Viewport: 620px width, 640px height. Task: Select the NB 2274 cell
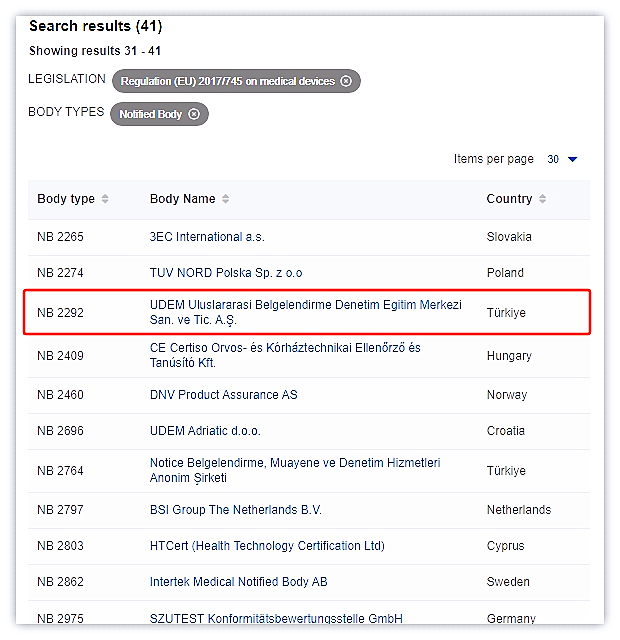point(60,273)
